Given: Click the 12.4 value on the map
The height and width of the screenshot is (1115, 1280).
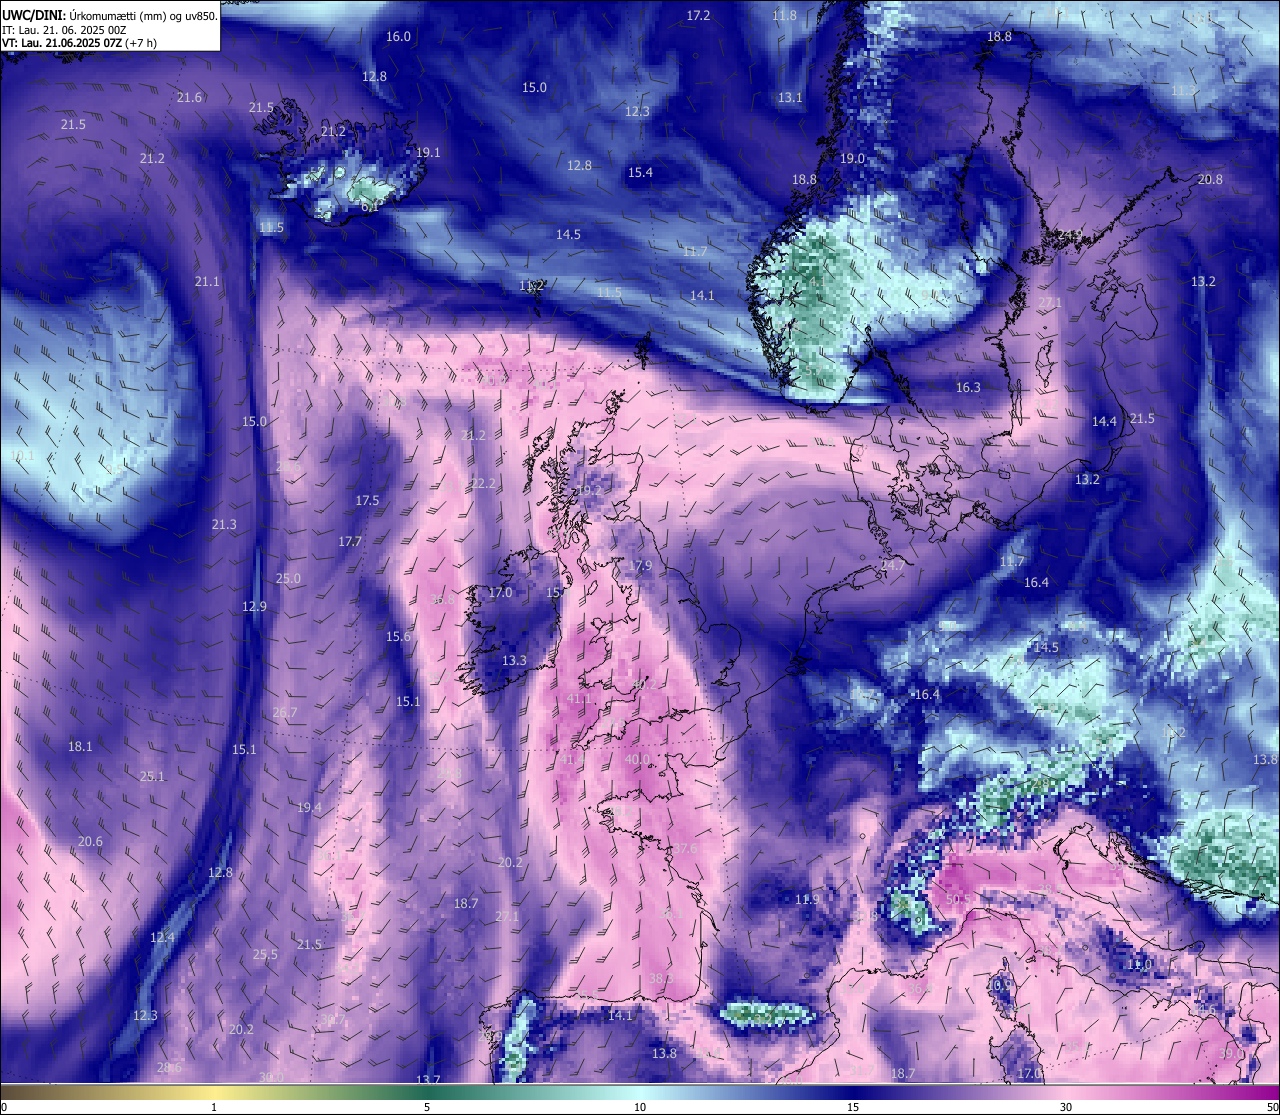Looking at the screenshot, I should click(x=162, y=937).
